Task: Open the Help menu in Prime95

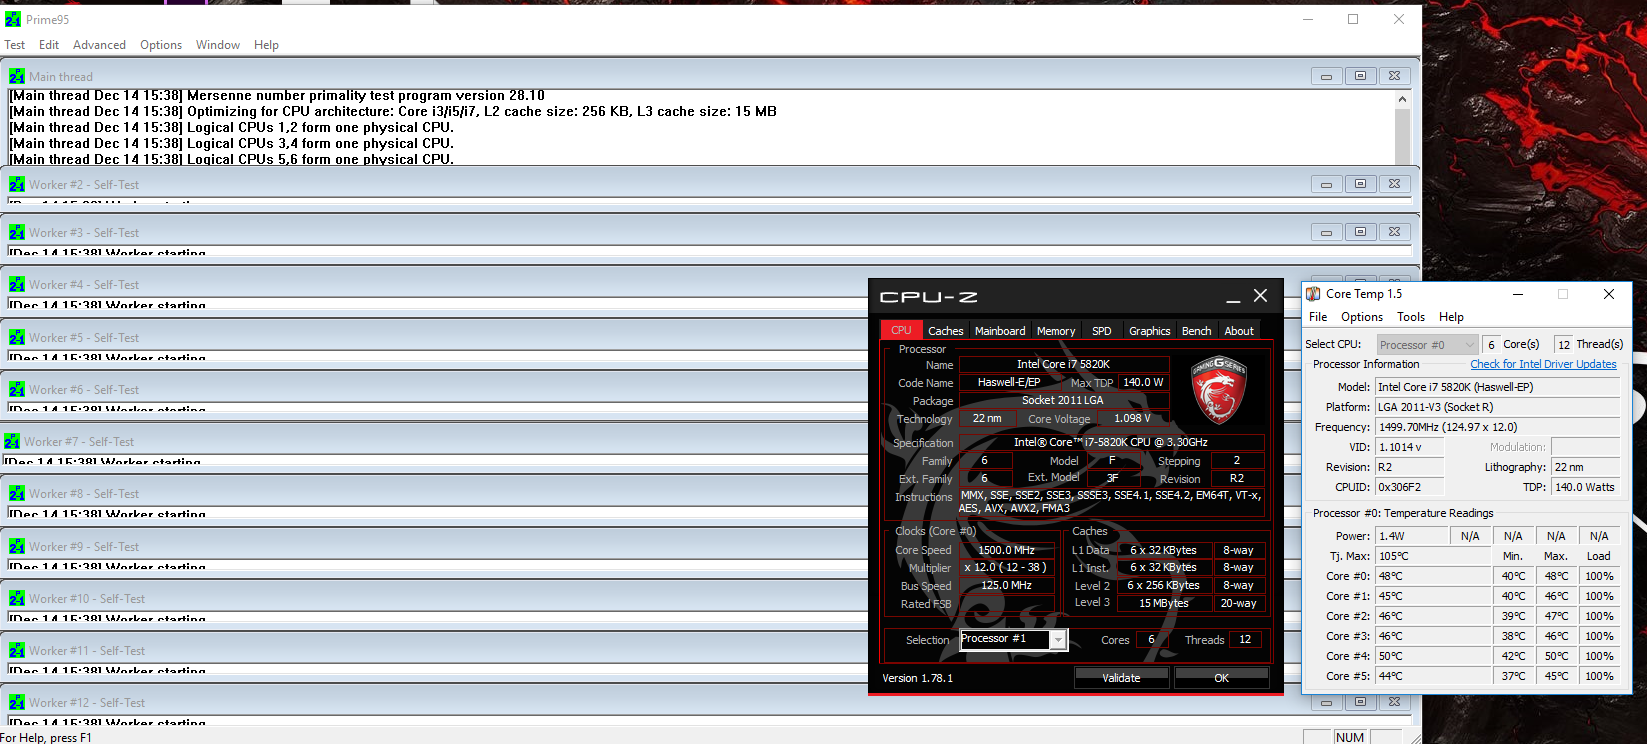Action: tap(266, 45)
